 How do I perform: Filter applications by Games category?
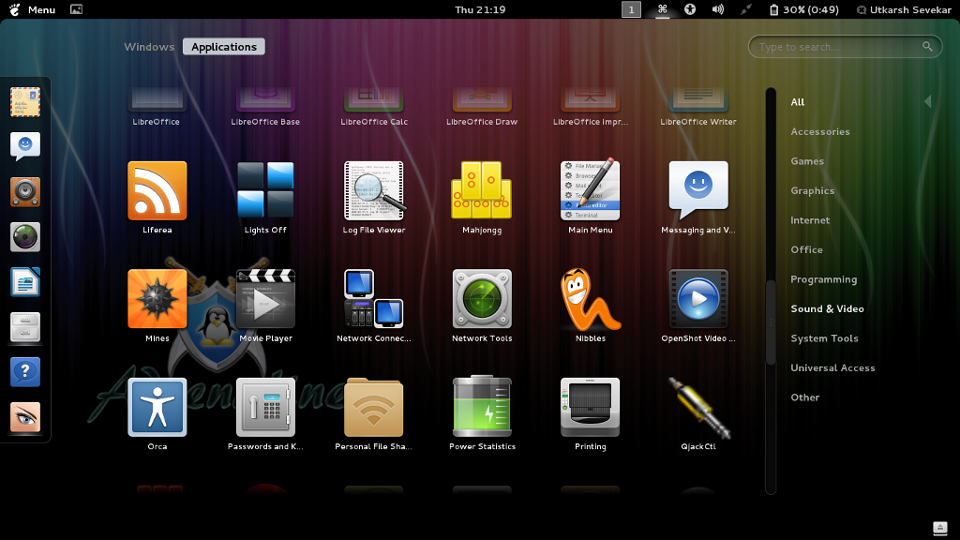click(x=807, y=161)
